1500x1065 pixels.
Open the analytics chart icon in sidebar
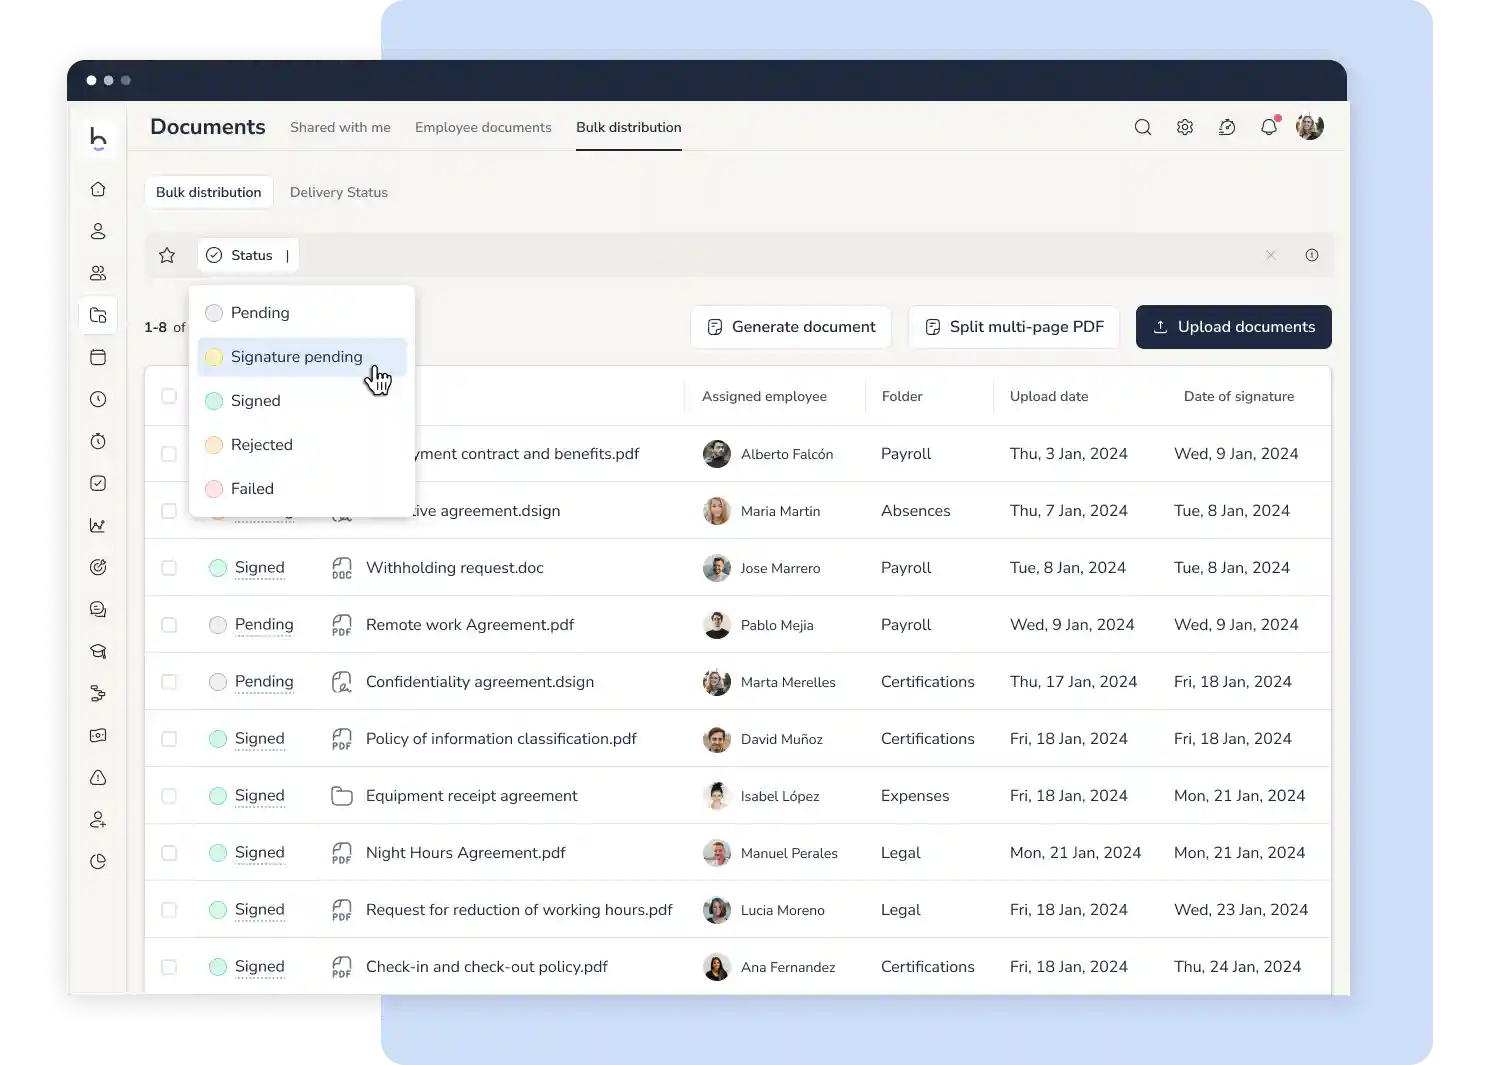(98, 525)
